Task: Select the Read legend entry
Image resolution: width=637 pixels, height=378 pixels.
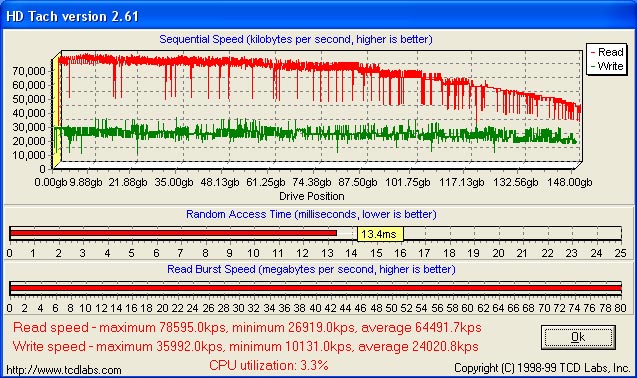Action: tap(607, 52)
